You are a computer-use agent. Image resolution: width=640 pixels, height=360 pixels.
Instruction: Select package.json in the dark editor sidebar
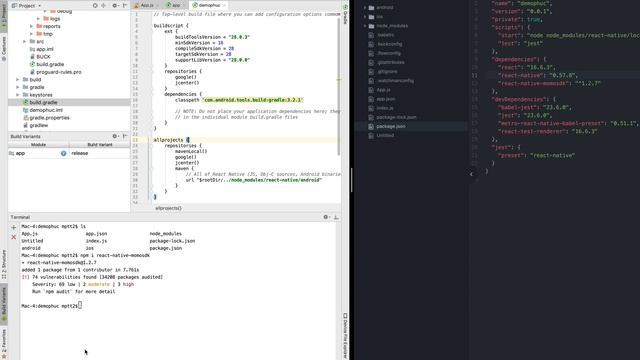pos(411,127)
